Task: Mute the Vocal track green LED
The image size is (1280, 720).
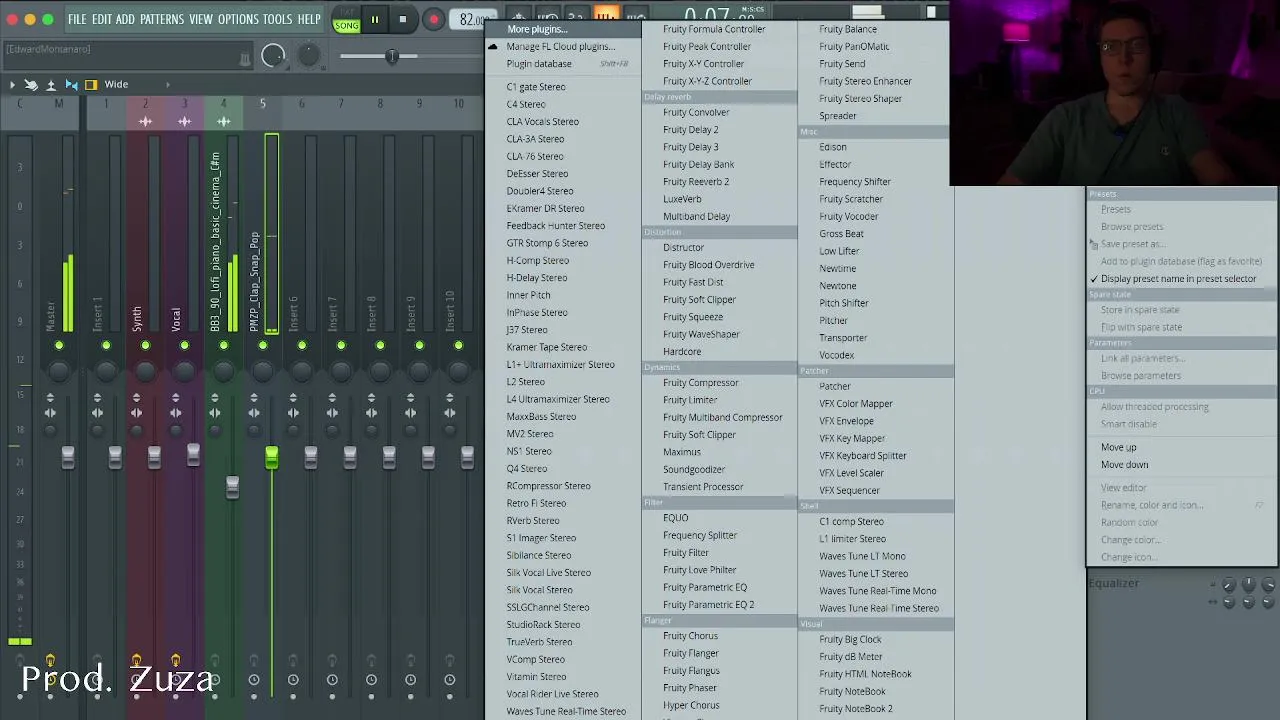Action: [x=184, y=346]
